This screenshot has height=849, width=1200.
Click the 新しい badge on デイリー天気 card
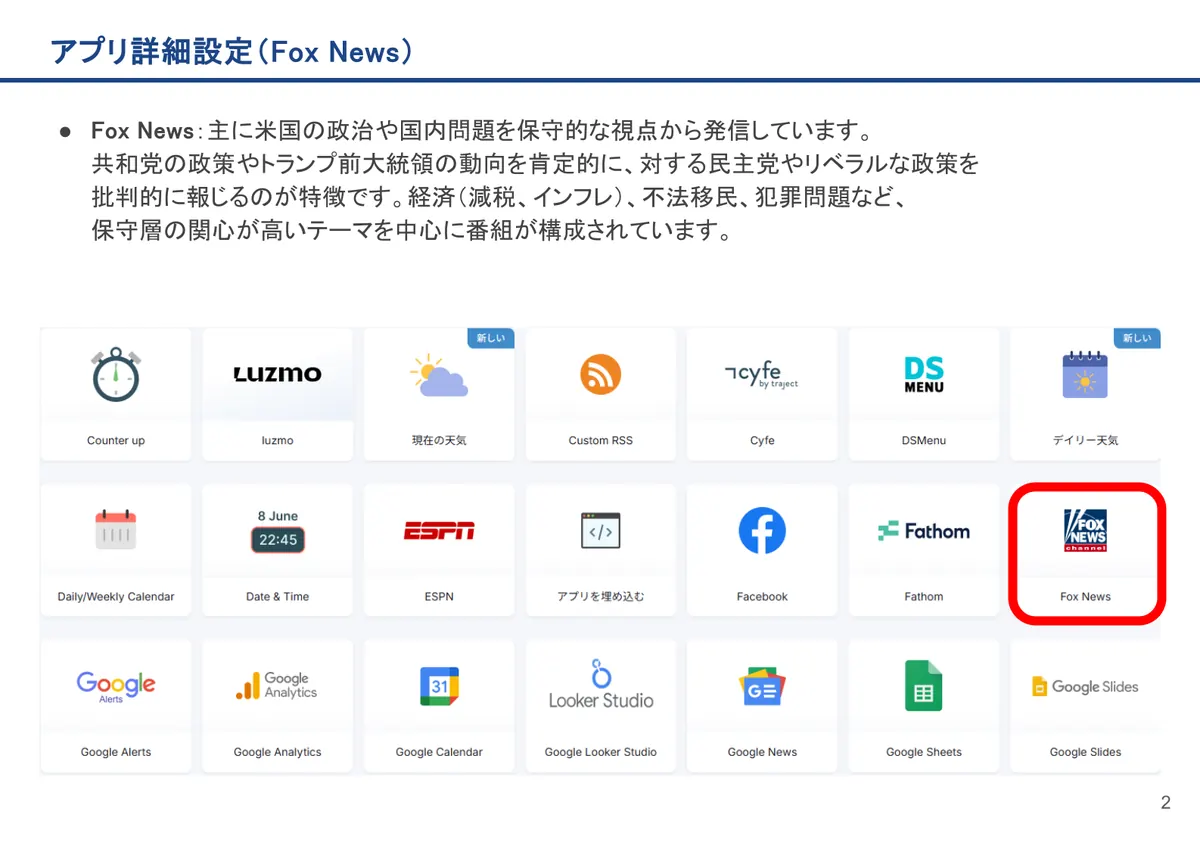pyautogui.click(x=1137, y=338)
